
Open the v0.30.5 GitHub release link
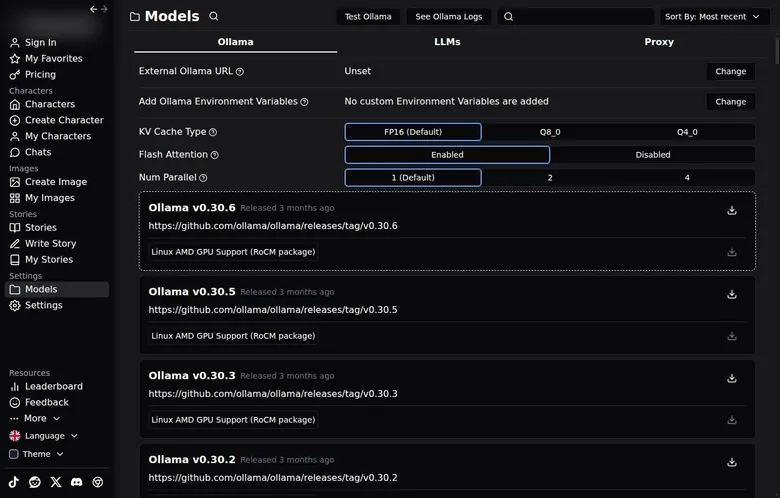coord(273,310)
